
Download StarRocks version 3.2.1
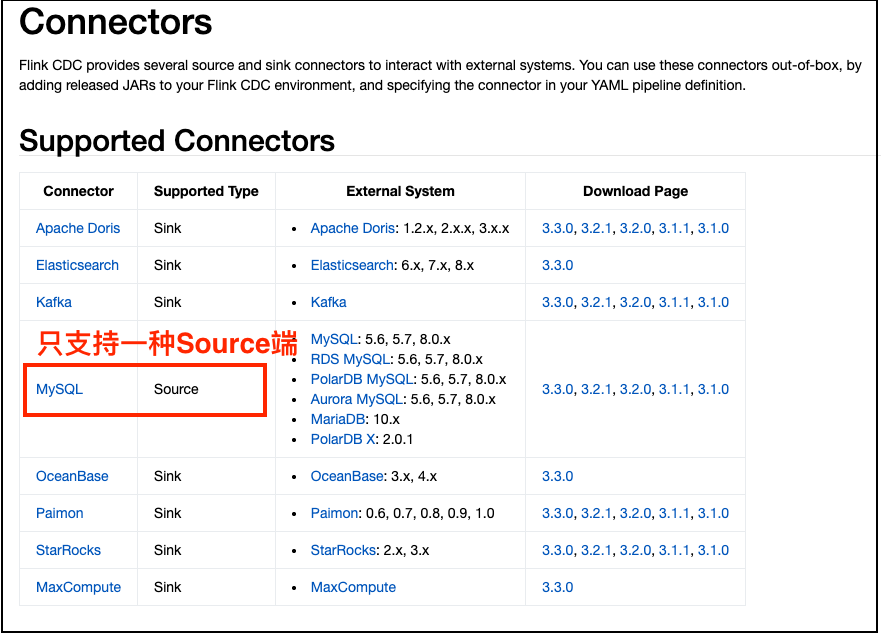pos(596,550)
